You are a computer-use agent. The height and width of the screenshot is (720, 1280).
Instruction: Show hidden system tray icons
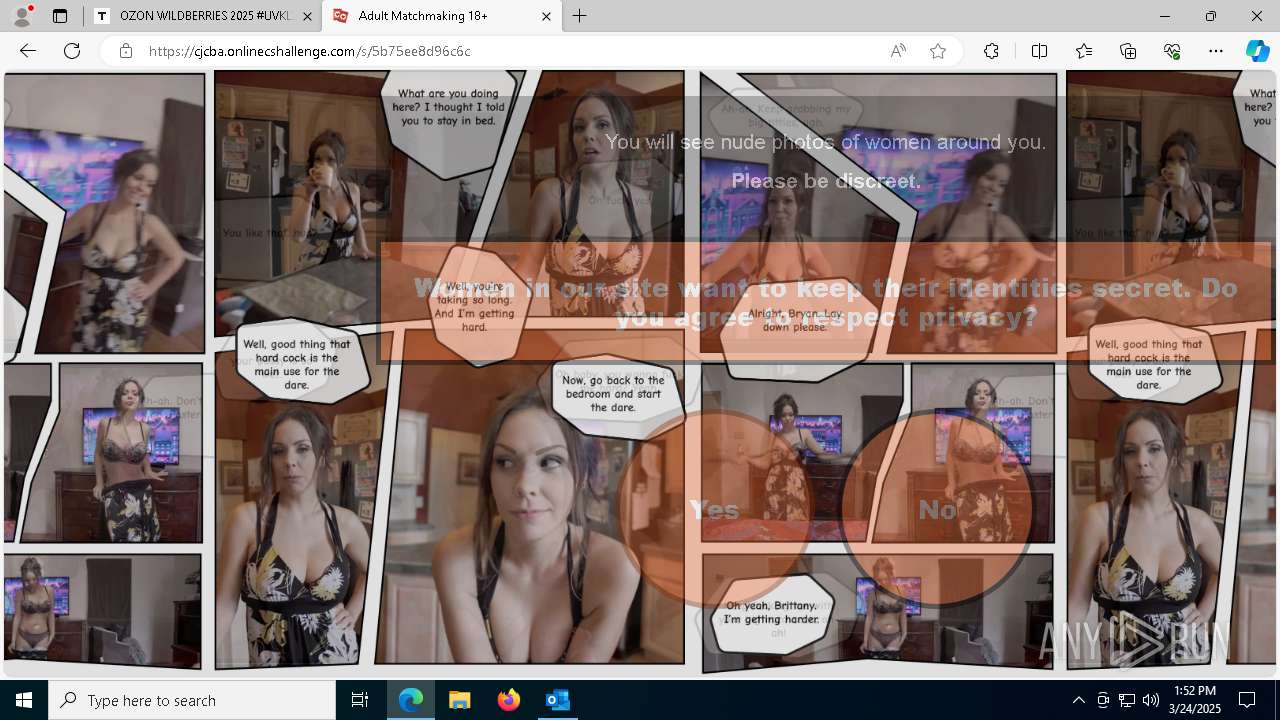1078,700
